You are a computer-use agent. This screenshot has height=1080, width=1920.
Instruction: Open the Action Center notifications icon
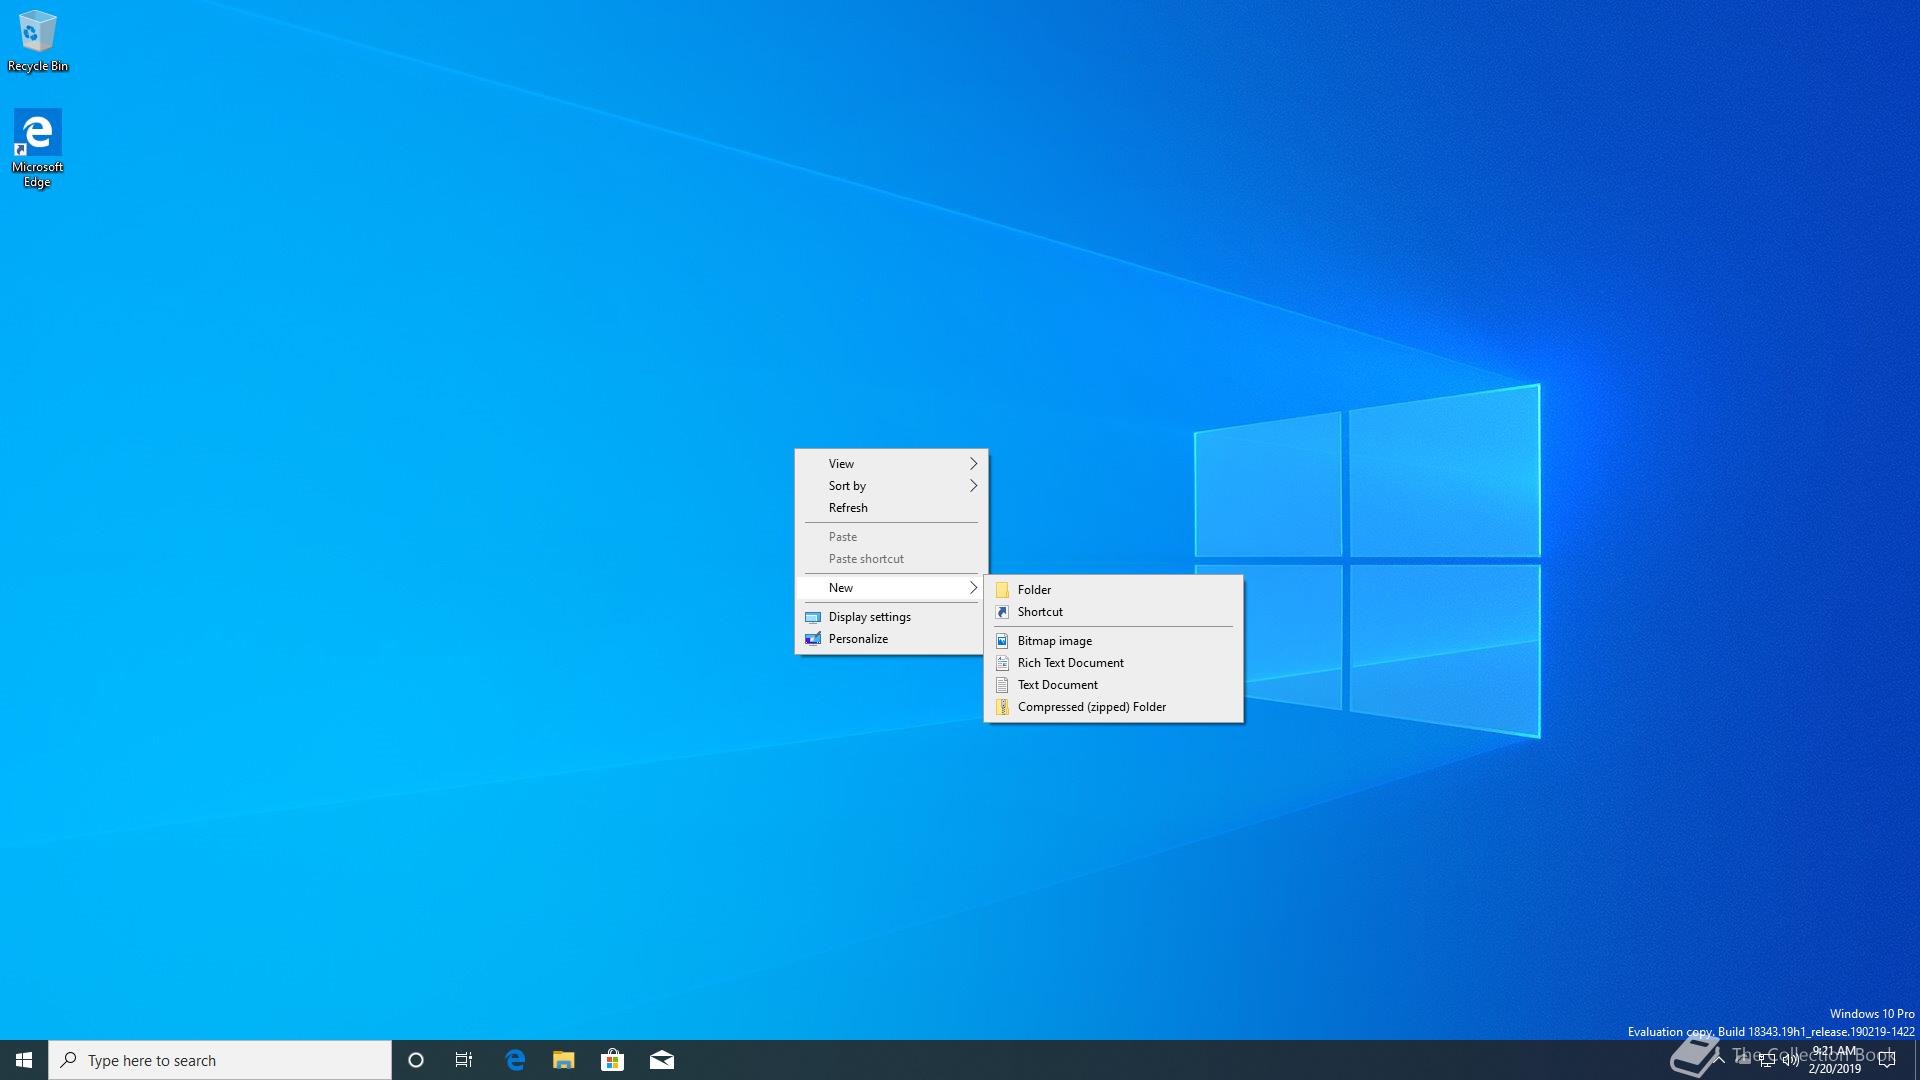[1887, 1060]
